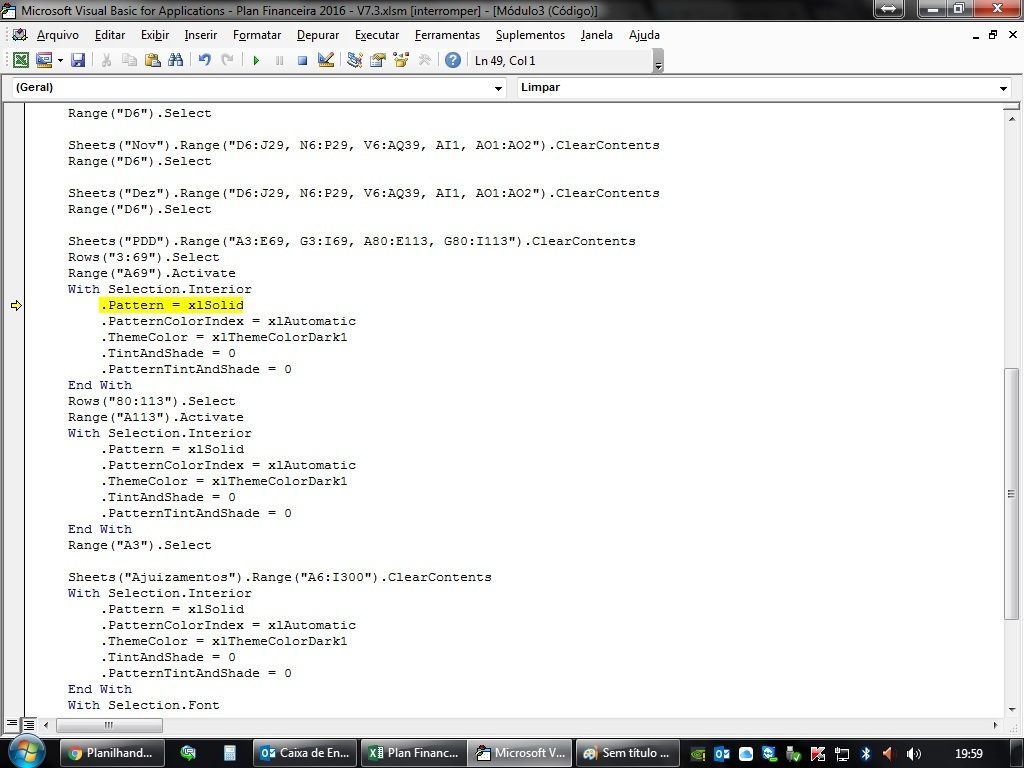This screenshot has width=1024, height=768.
Task: Click horizontal scrollbar left arrow
Action: point(46,725)
